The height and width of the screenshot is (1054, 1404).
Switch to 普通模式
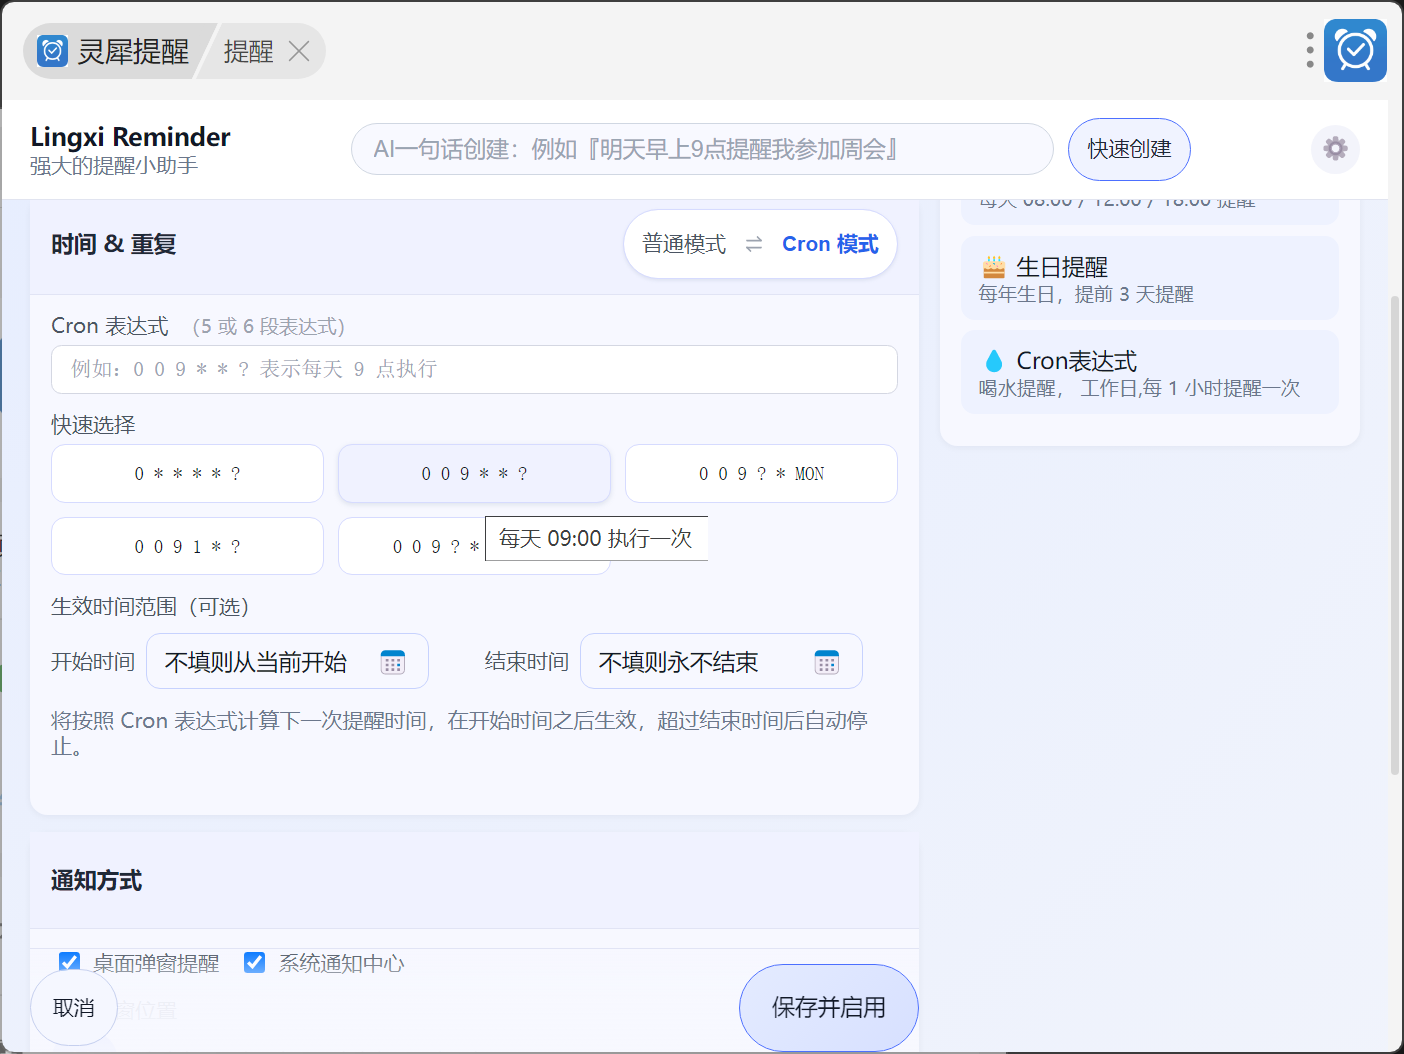(x=684, y=244)
